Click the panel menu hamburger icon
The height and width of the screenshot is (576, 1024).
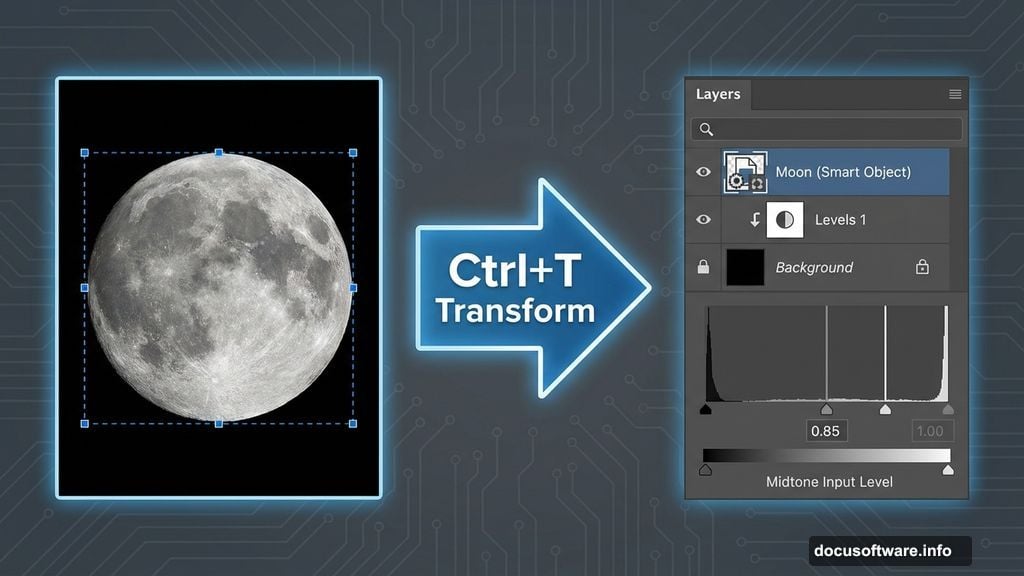(x=956, y=94)
